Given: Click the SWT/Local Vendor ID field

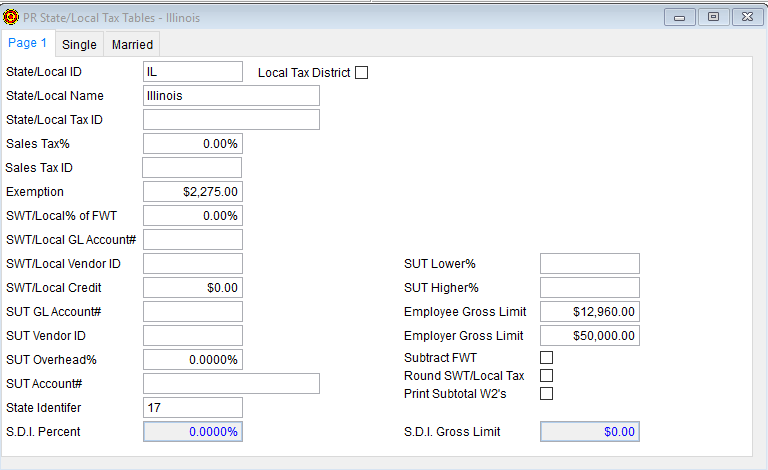Looking at the screenshot, I should click(x=193, y=263).
